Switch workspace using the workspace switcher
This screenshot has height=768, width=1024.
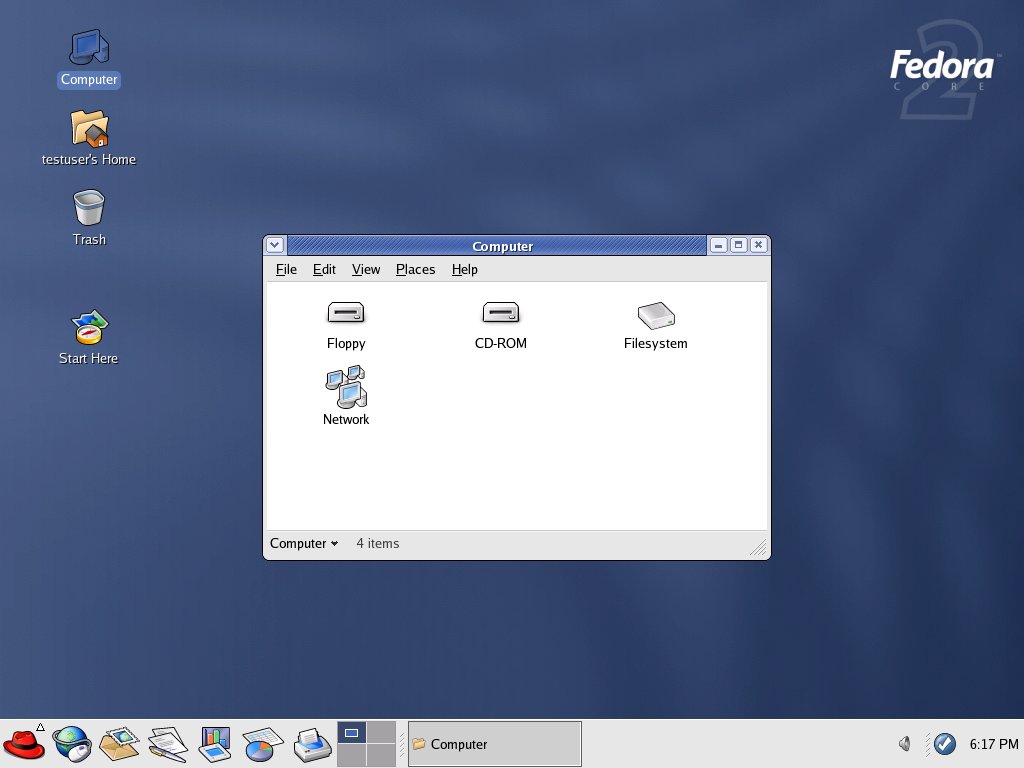pos(366,743)
